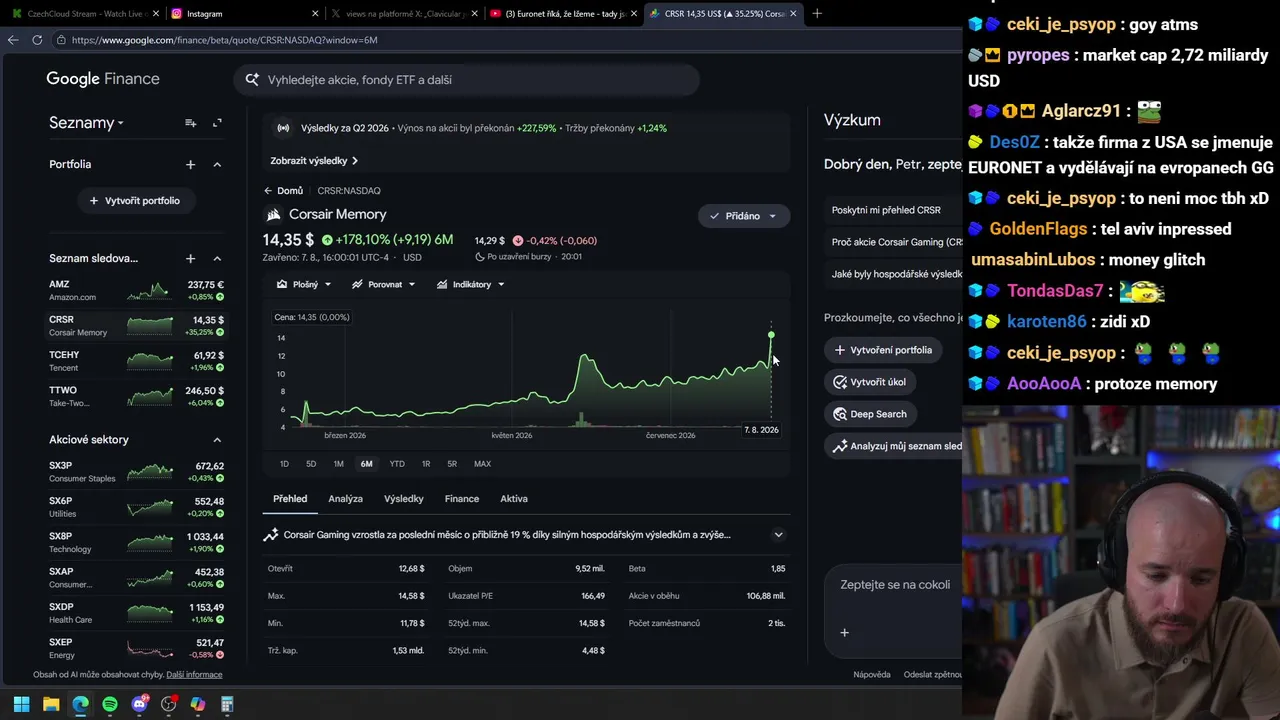
Task: Collapse the Seznam sledovaných section
Action: 217,258
